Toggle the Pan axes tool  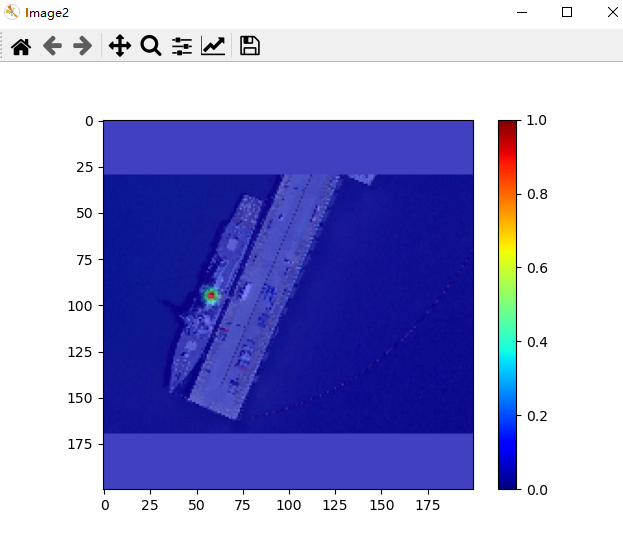point(120,46)
